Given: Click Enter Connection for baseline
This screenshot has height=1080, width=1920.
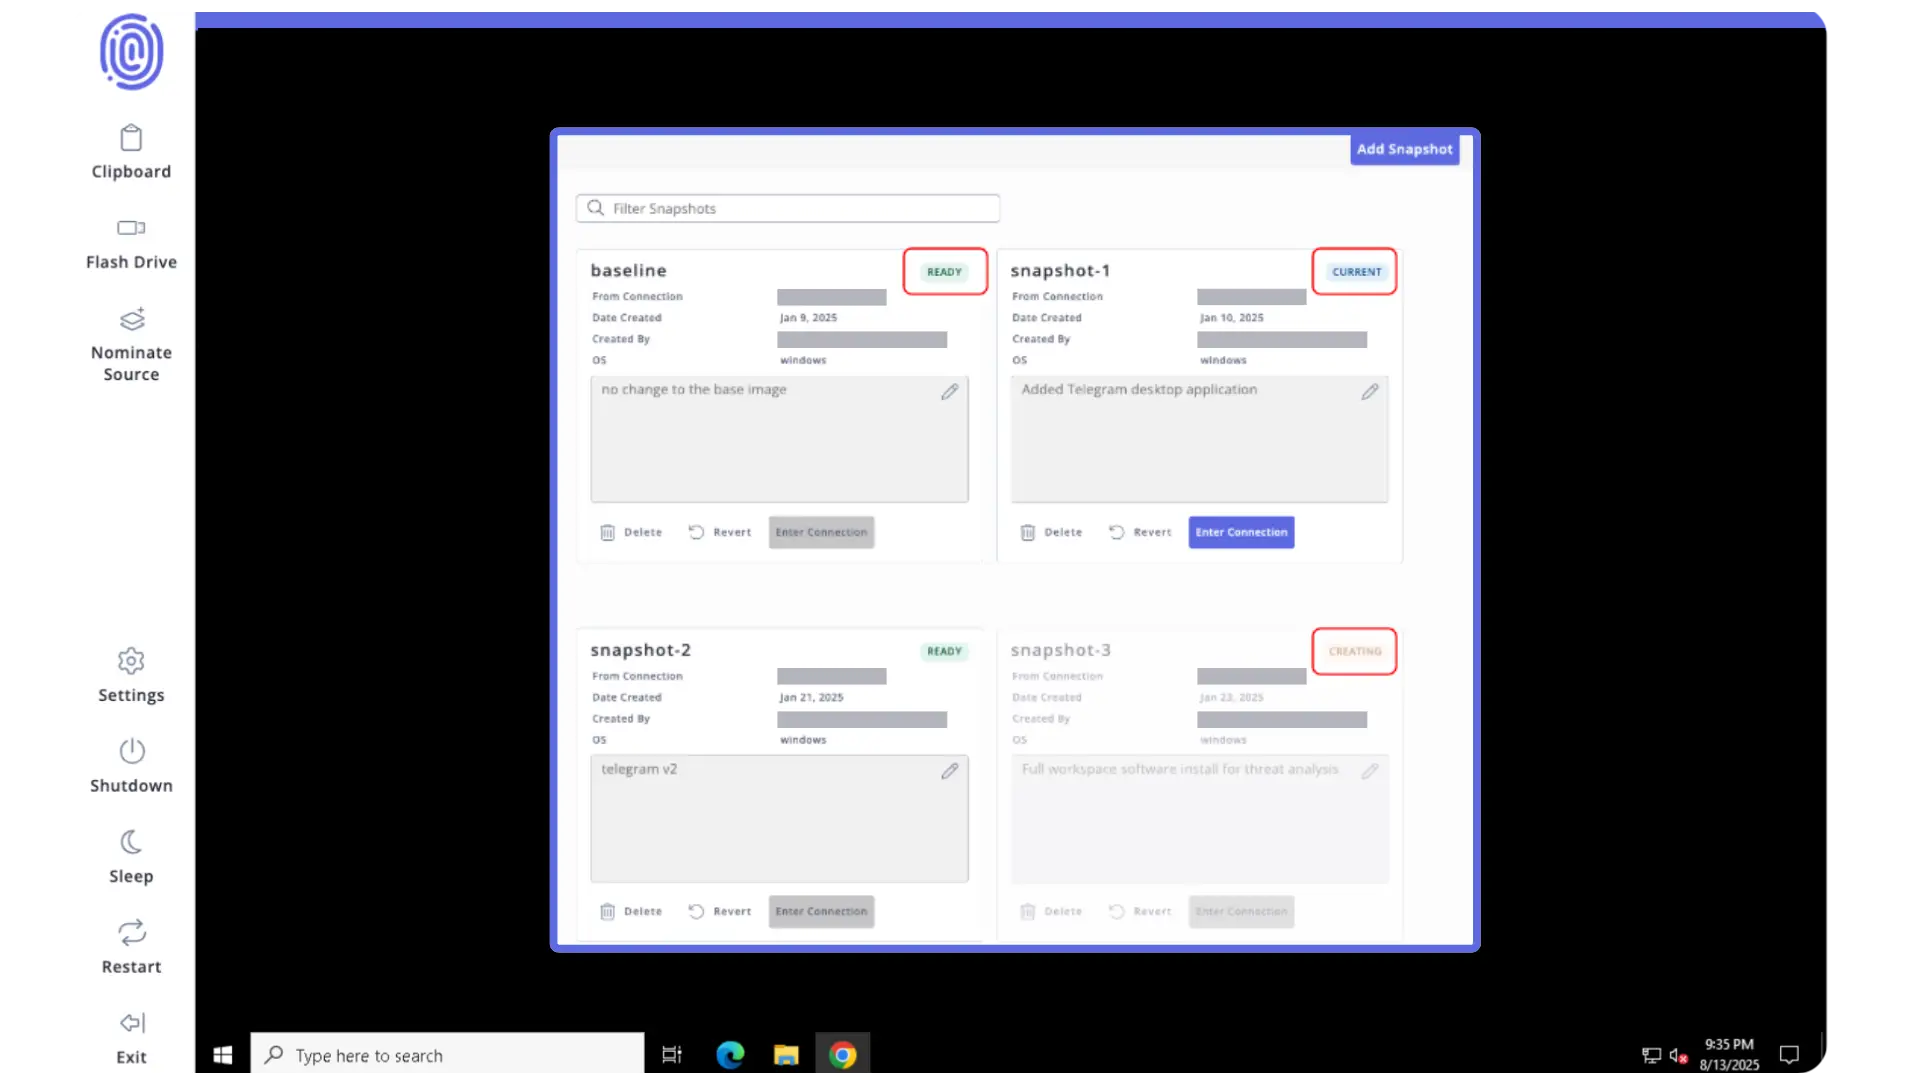Looking at the screenshot, I should (821, 532).
